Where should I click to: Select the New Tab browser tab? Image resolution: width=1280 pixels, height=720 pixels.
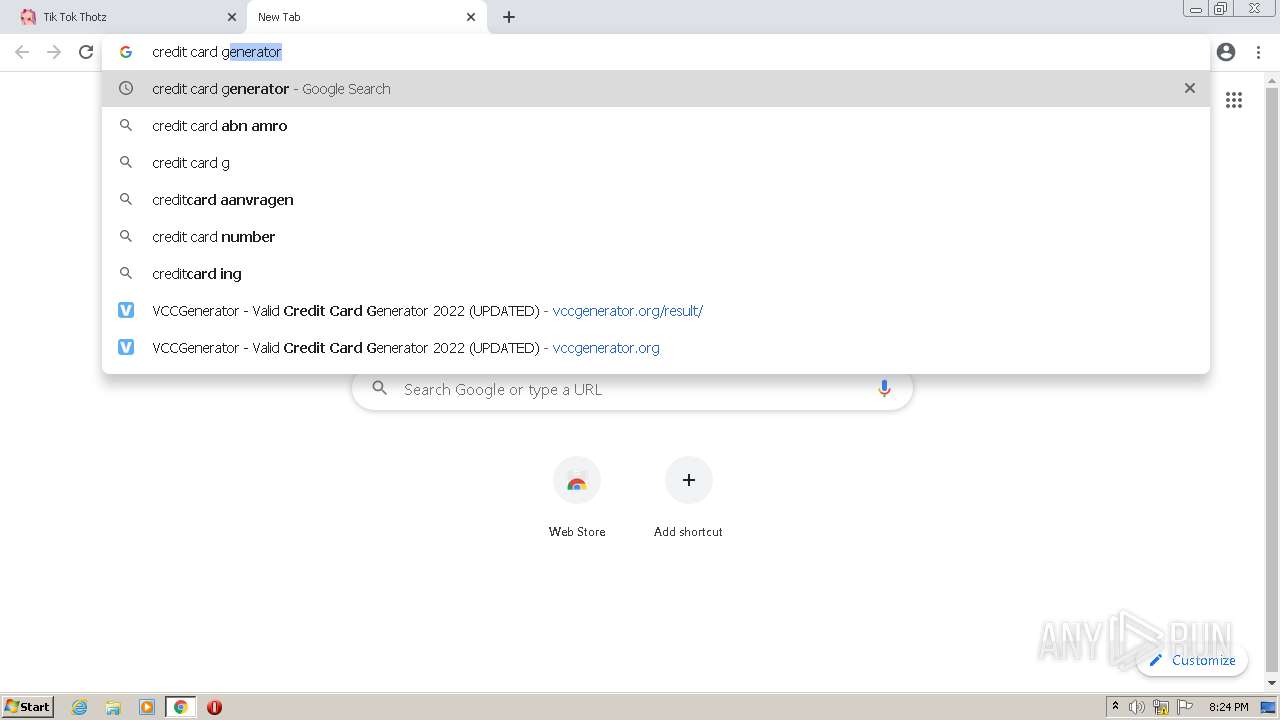click(x=367, y=17)
